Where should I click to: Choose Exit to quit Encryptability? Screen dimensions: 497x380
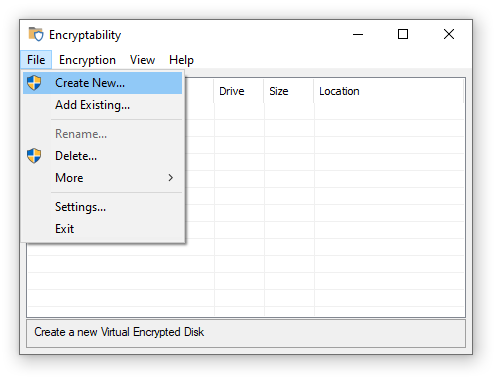click(x=103, y=229)
